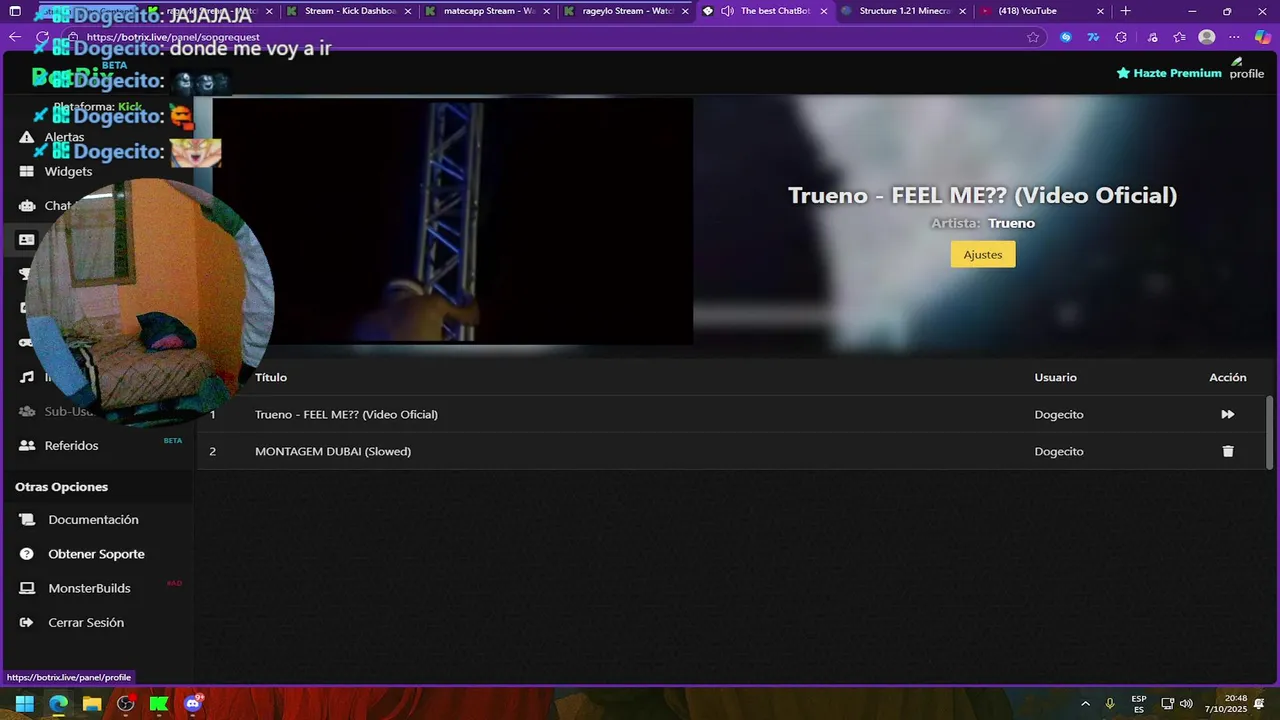Open Obtener Soporte in the sidebar
Viewport: 1280px width, 720px height.
pyautogui.click(x=96, y=553)
